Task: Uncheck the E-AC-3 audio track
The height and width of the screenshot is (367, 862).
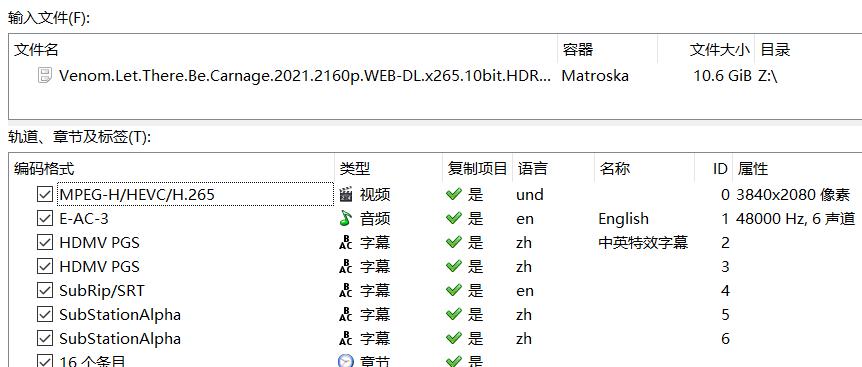Action: pyautogui.click(x=45, y=219)
